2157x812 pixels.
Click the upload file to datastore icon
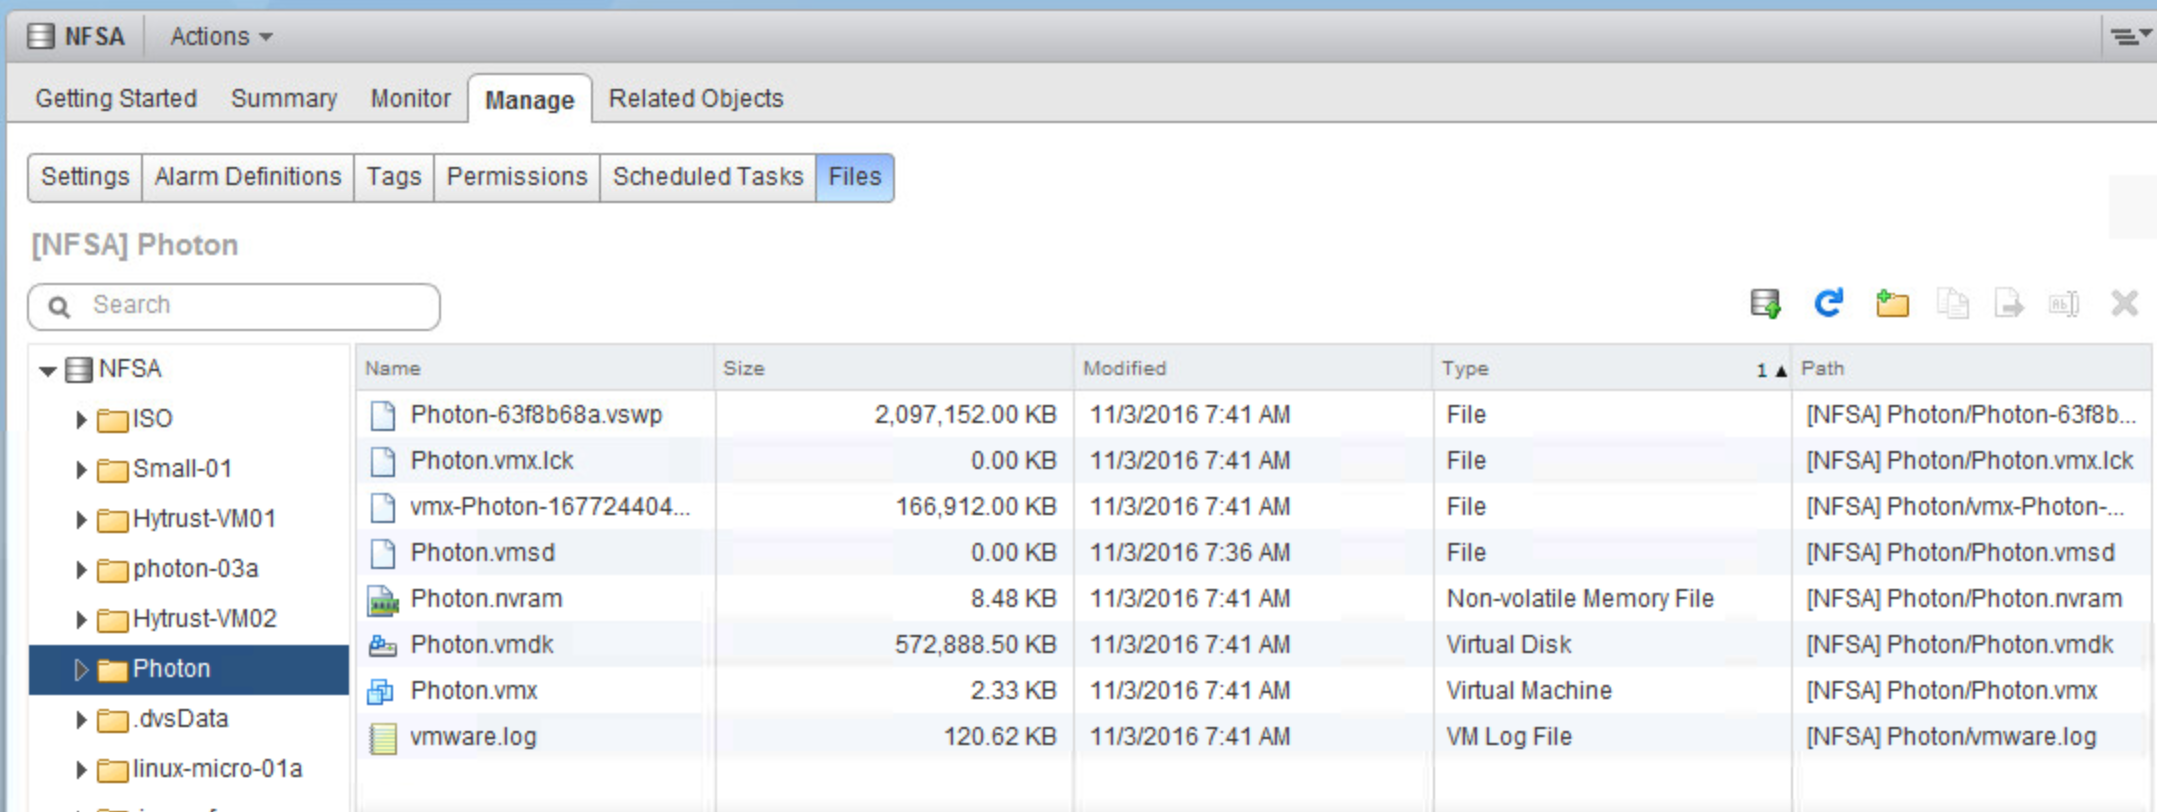(x=1766, y=304)
